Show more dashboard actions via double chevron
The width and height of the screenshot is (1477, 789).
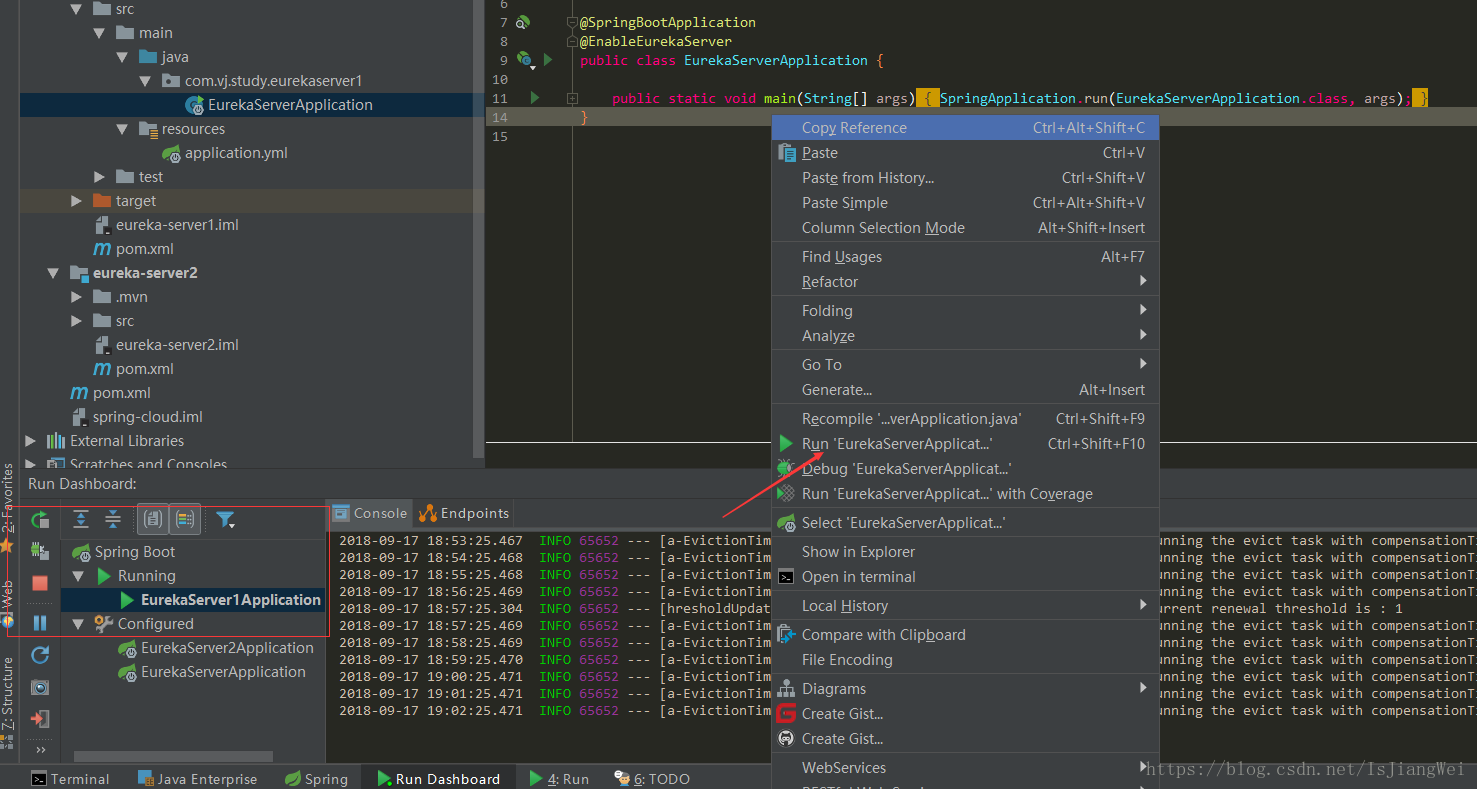[x=40, y=750]
